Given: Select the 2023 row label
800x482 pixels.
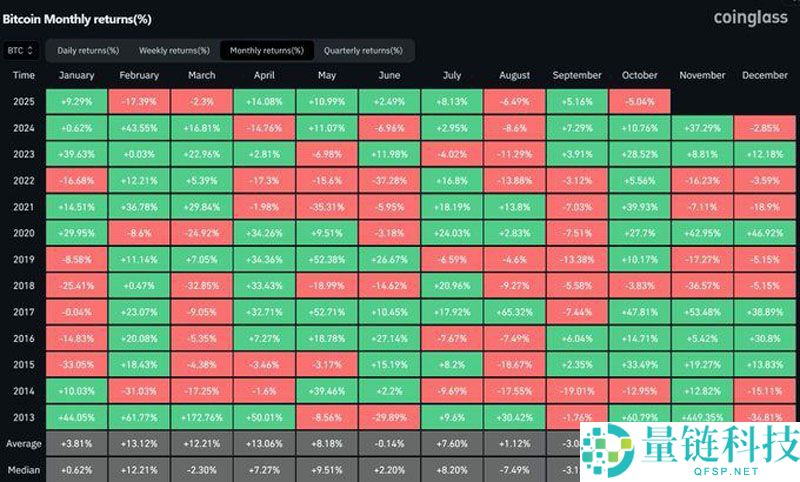Looking at the screenshot, I should coord(23,154).
